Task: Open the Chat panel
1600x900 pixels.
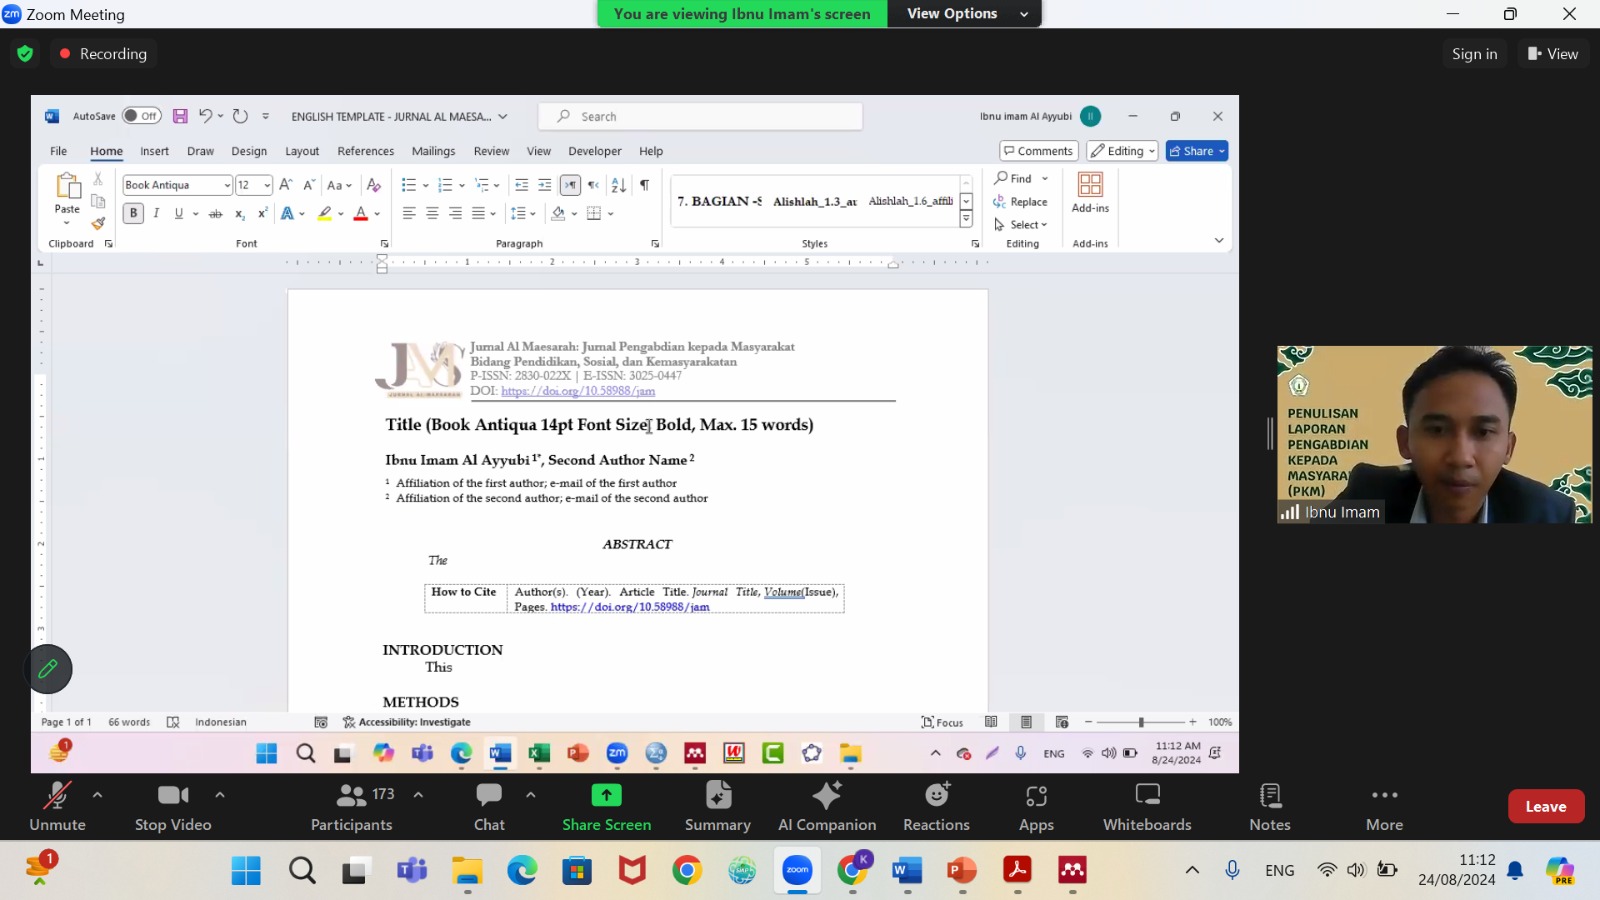Action: 489,806
